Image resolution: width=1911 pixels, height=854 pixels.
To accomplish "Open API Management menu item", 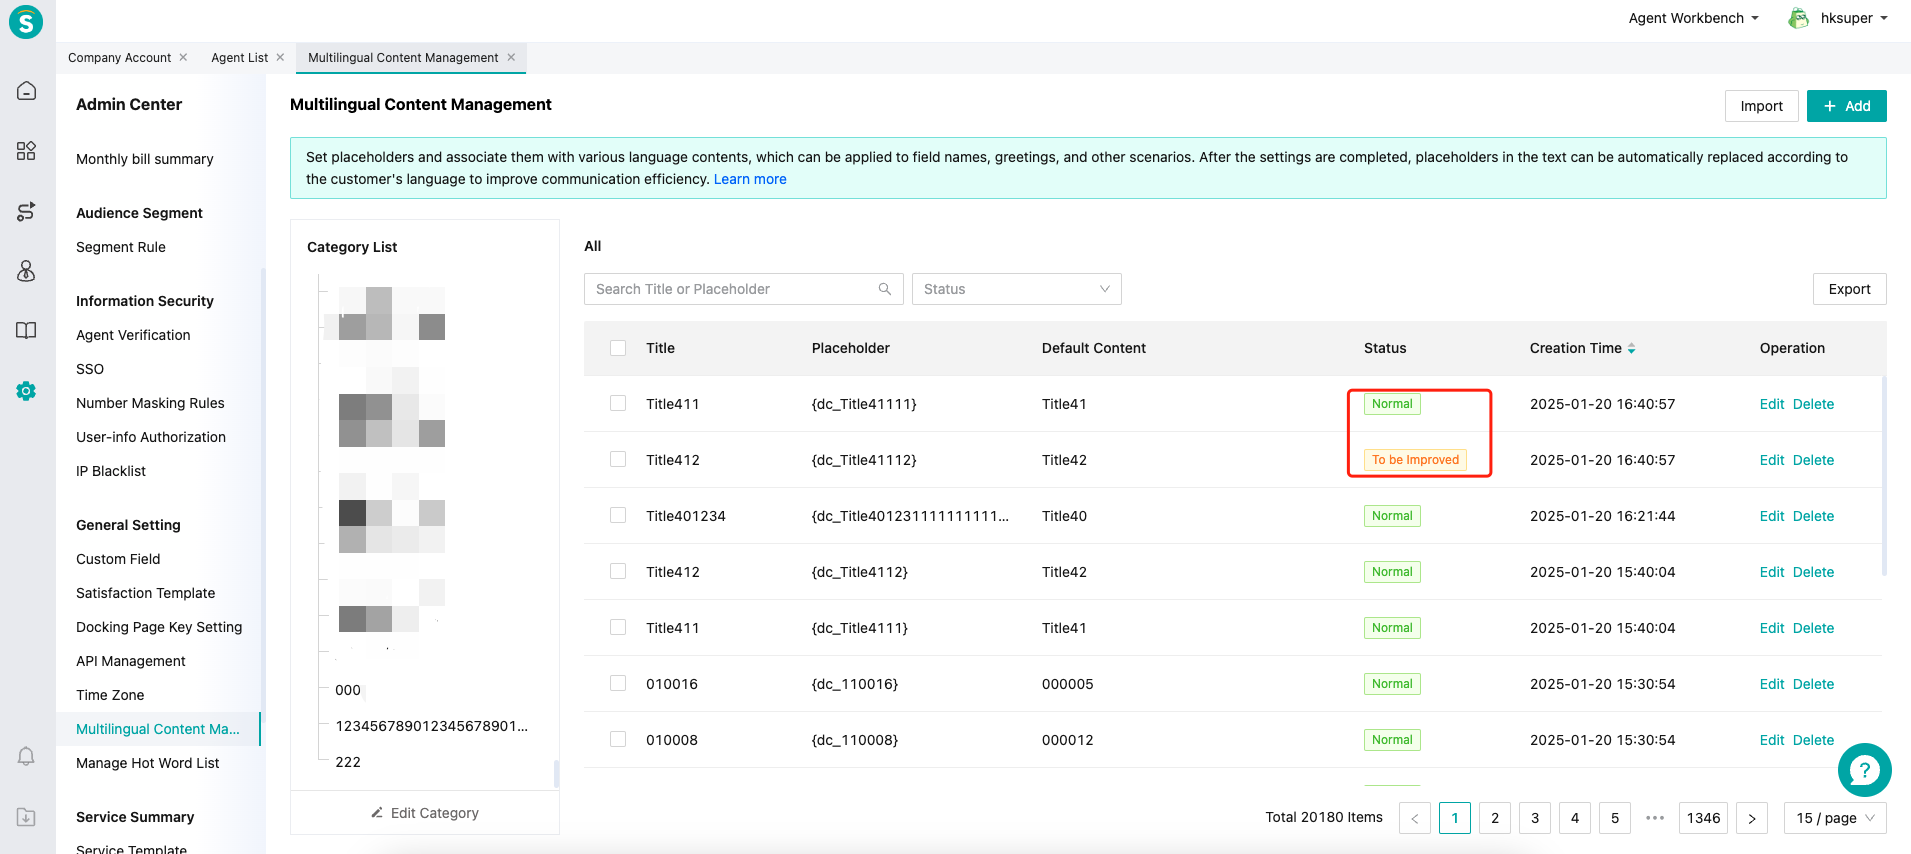I will 131,661.
